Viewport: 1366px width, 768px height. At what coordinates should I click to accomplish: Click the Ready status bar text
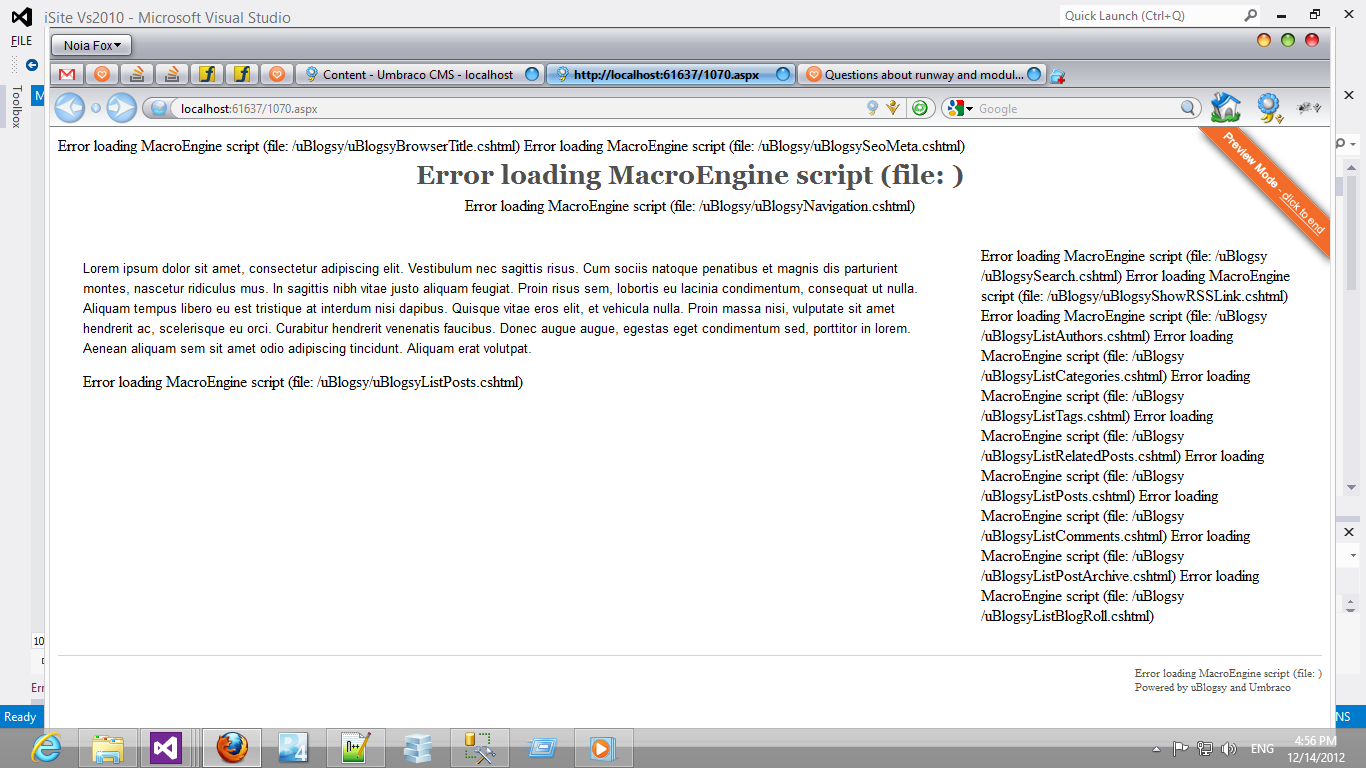20,717
